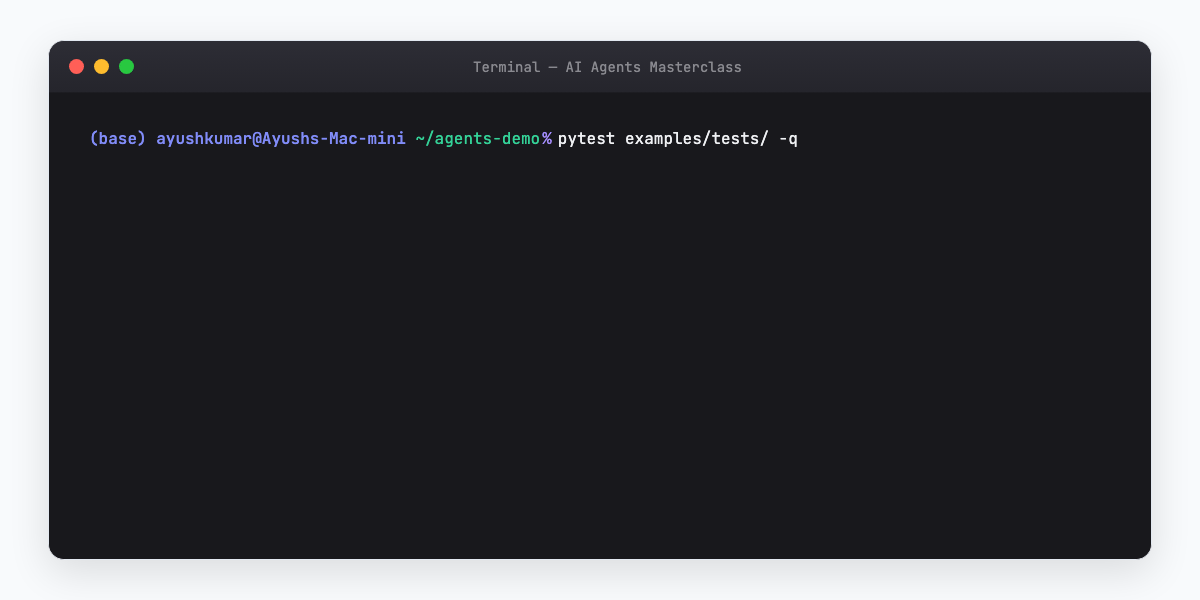Click the window title 'Terminal — AI Agents Masterclass'
Image resolution: width=1200 pixels, height=600 pixels.
607,67
